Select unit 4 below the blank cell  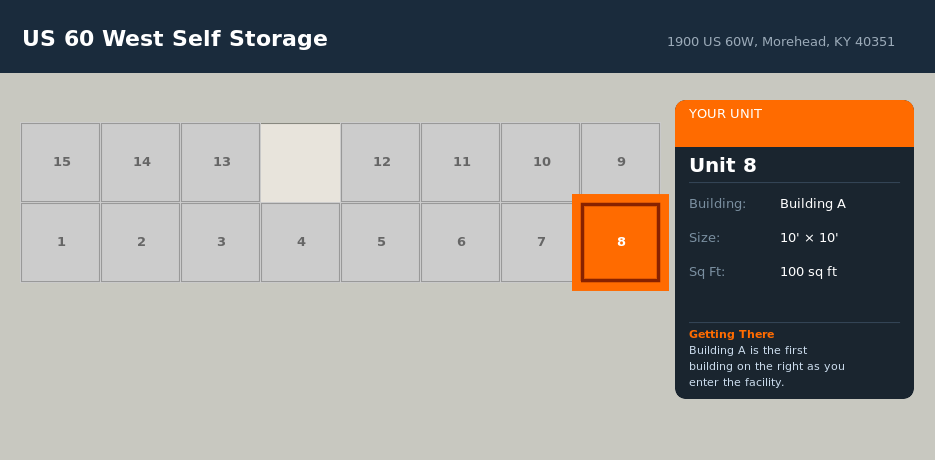point(300,242)
